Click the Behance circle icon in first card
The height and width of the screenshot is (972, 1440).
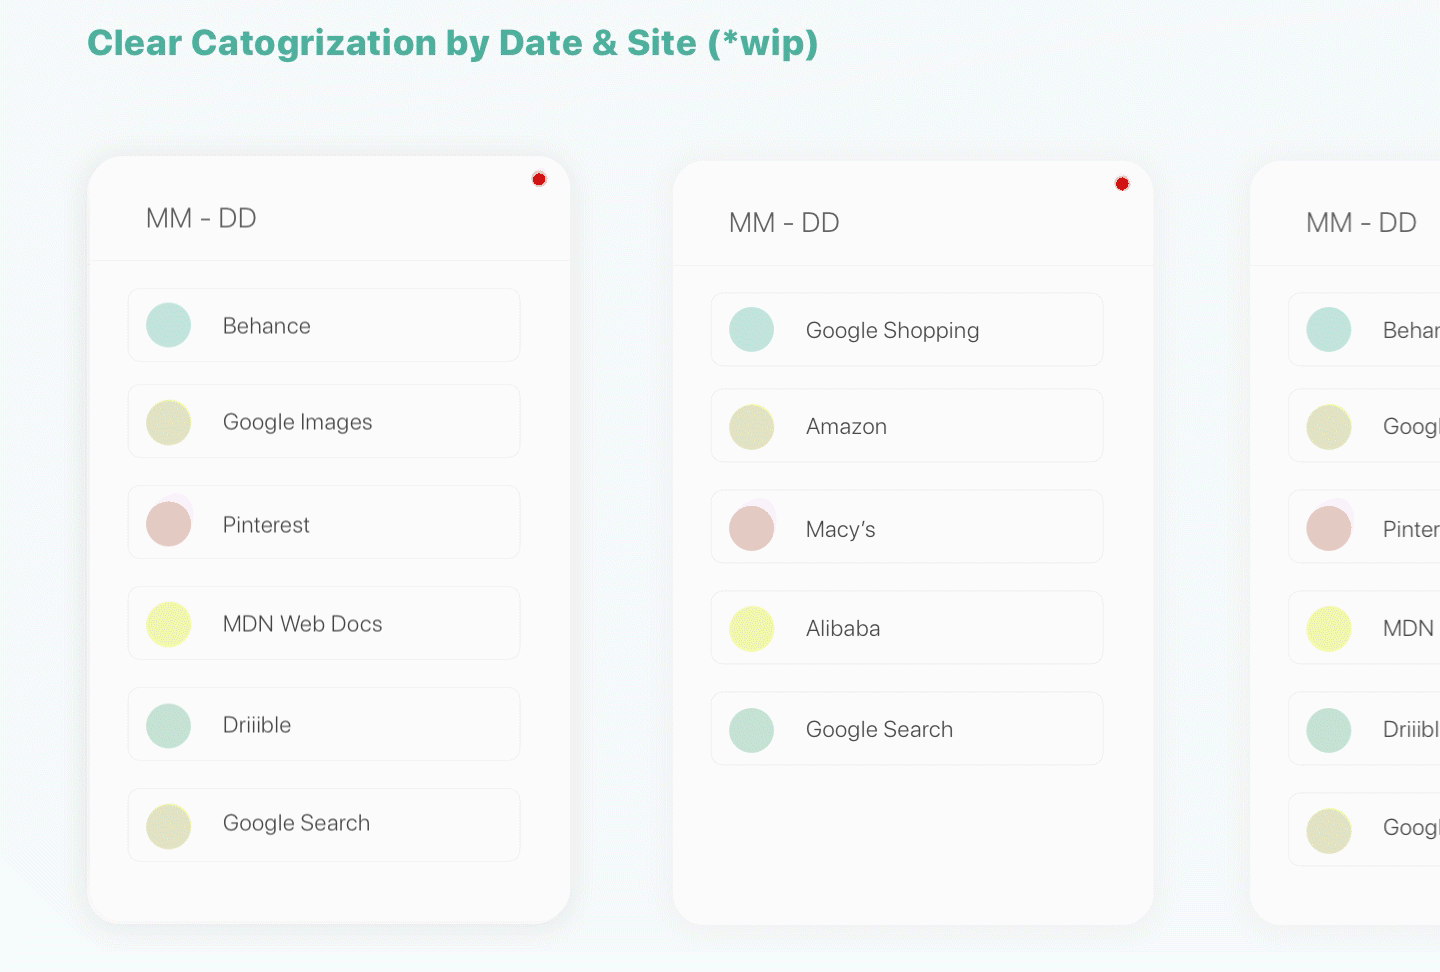tap(169, 325)
